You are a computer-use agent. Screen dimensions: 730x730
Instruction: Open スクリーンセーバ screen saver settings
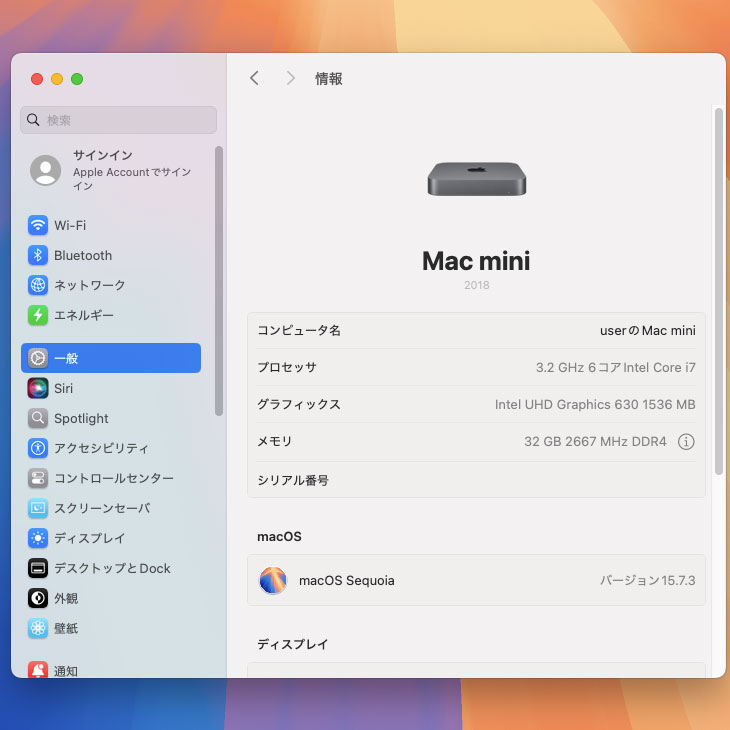tap(101, 508)
